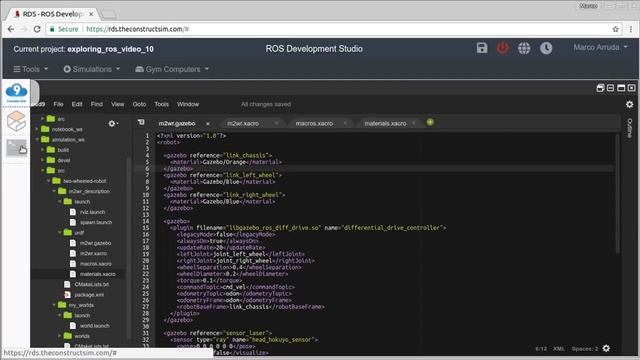Click the XML syntax mode in status bar
Viewport: 640px width, 360px height.
coord(559,349)
